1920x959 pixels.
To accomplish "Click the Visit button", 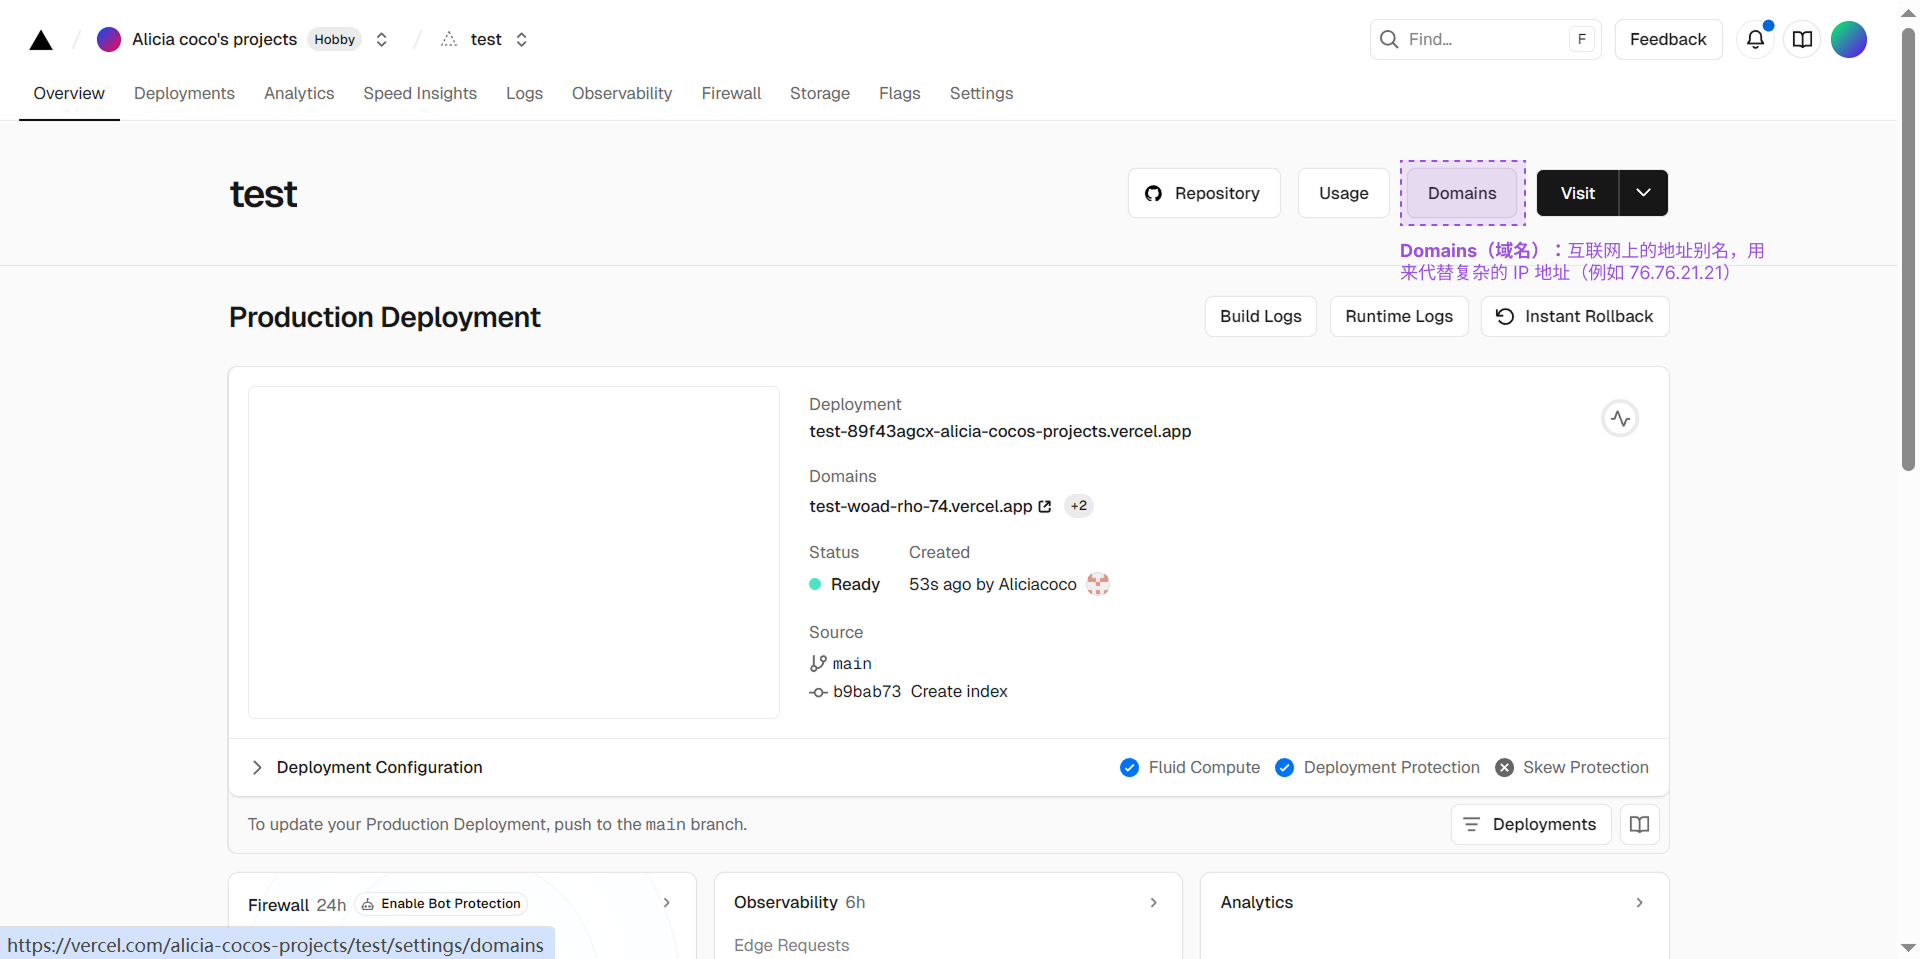I will tap(1577, 193).
